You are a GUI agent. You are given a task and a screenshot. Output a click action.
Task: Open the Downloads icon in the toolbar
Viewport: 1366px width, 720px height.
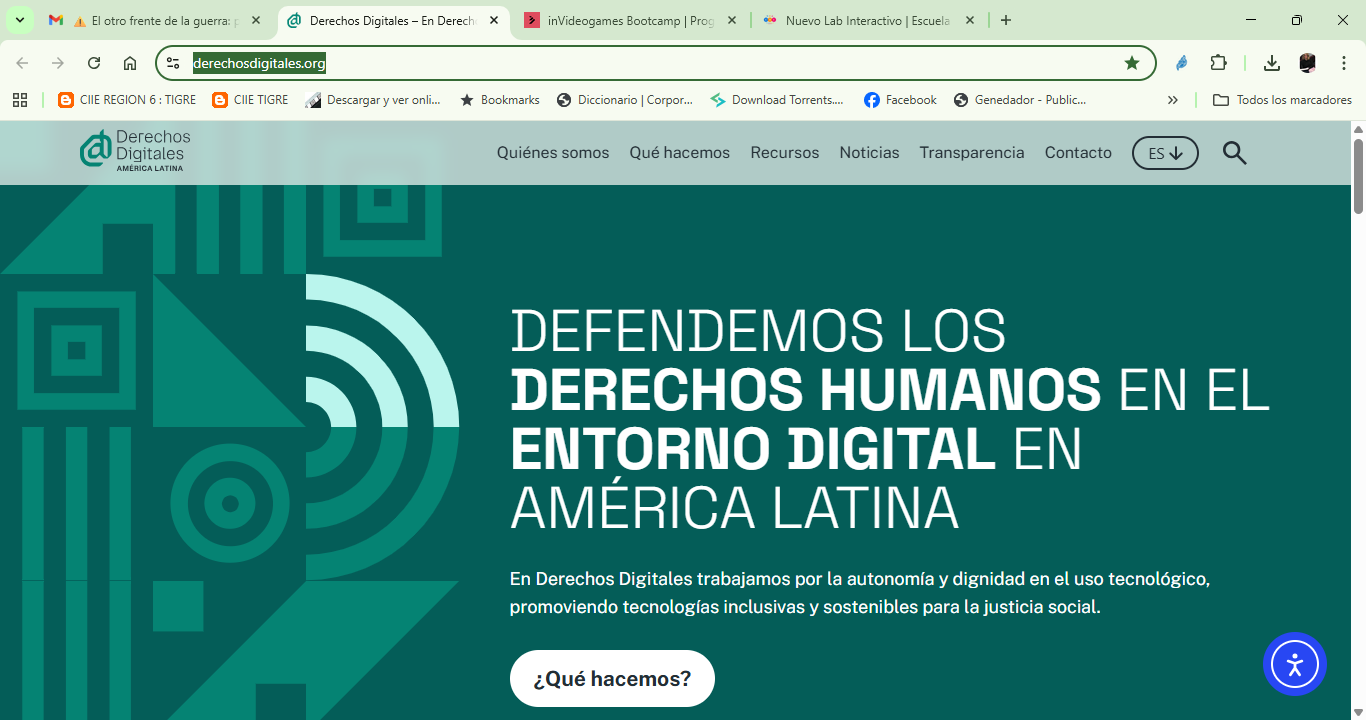point(1271,62)
